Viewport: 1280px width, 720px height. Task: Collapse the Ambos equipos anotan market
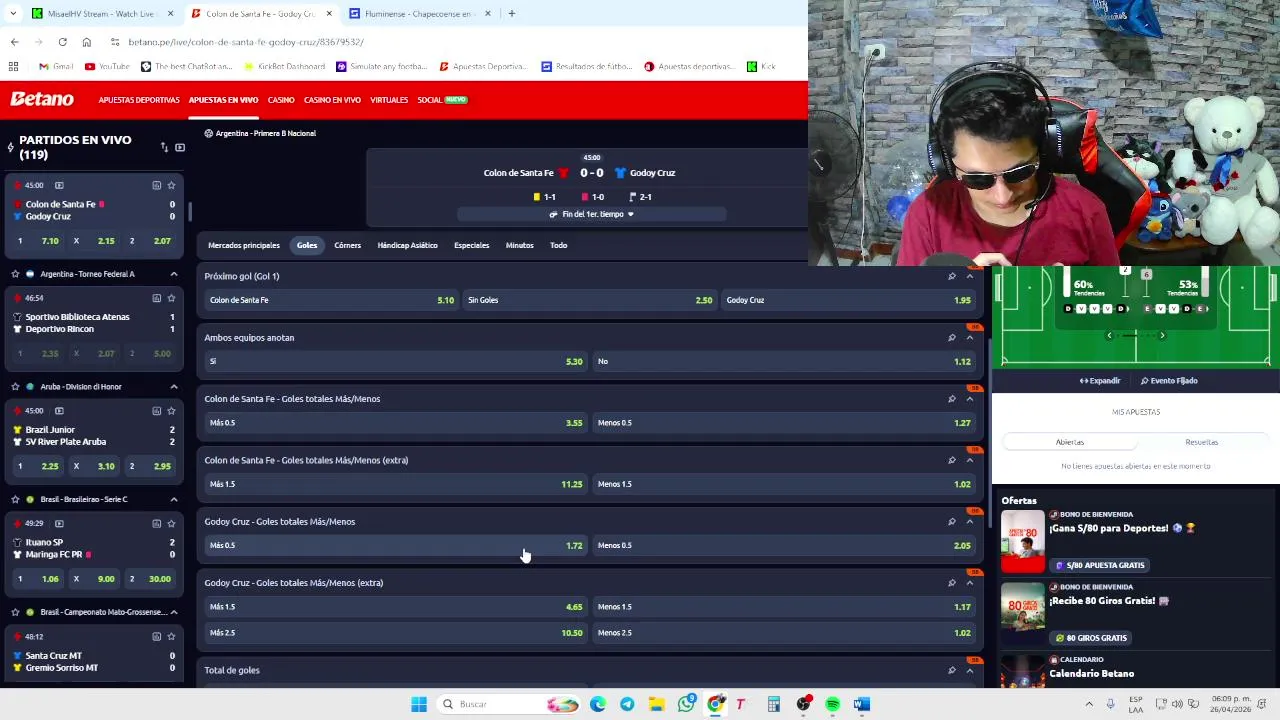pos(969,338)
